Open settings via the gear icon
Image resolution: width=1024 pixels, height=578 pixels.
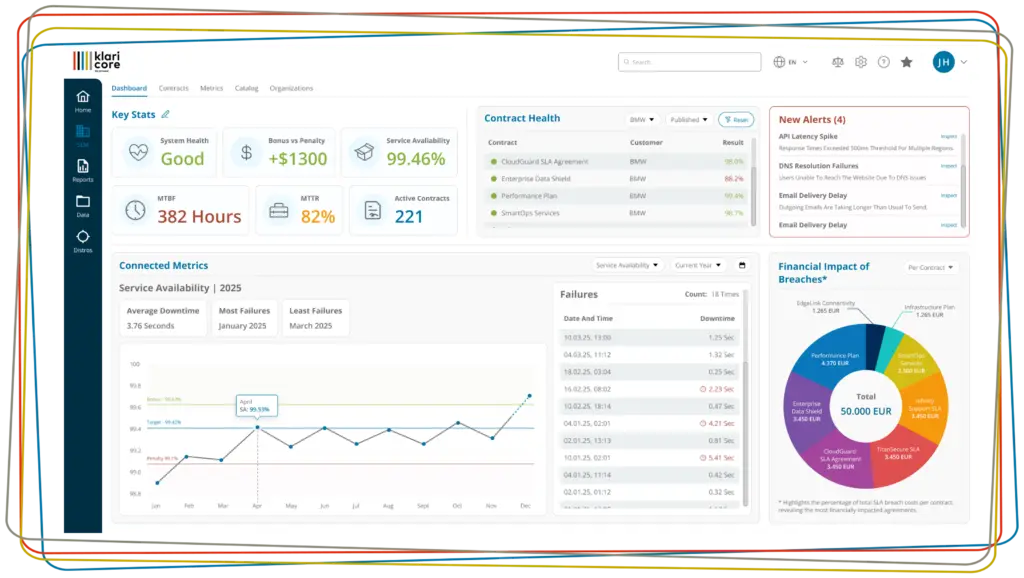pyautogui.click(x=861, y=62)
